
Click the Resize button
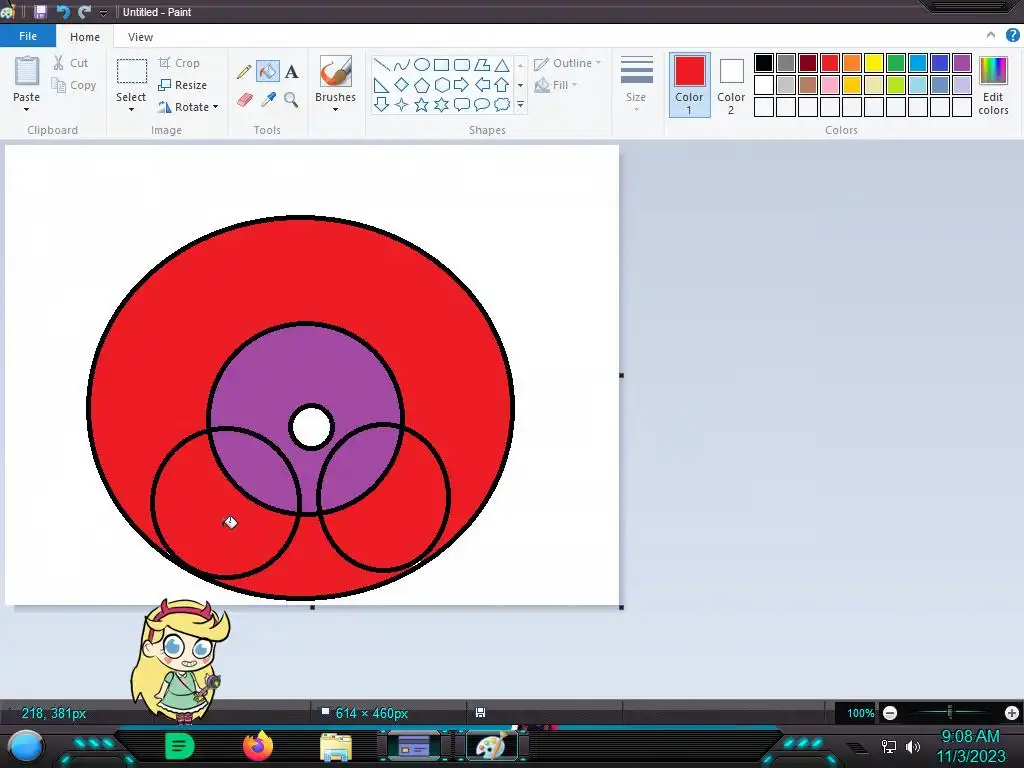coord(183,85)
